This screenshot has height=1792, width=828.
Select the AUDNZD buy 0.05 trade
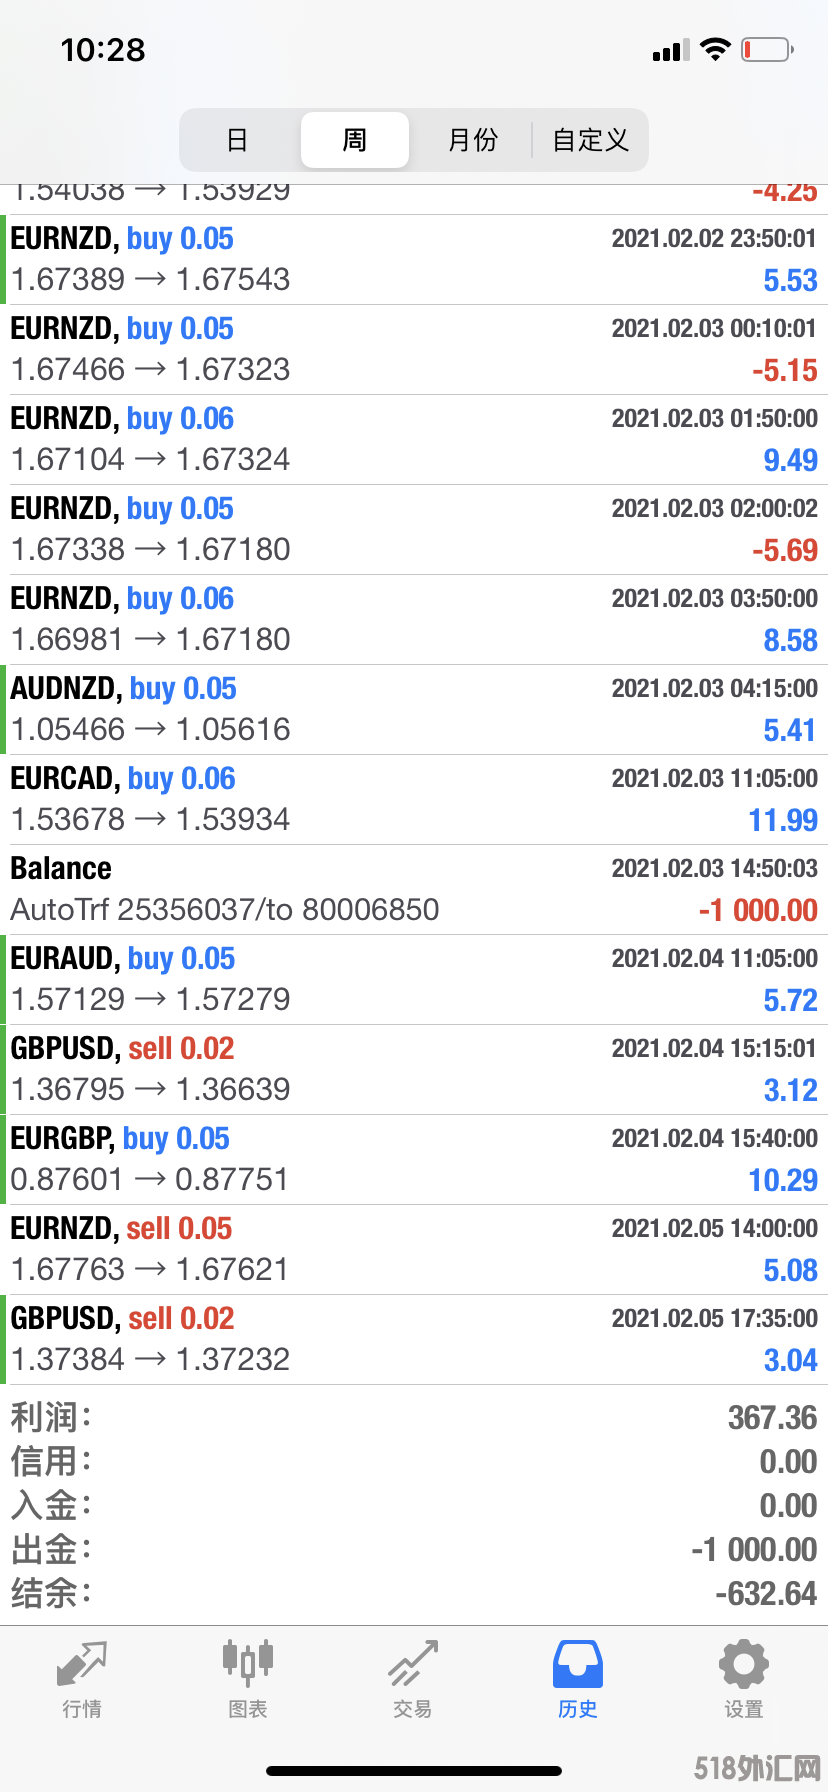pyautogui.click(x=414, y=710)
